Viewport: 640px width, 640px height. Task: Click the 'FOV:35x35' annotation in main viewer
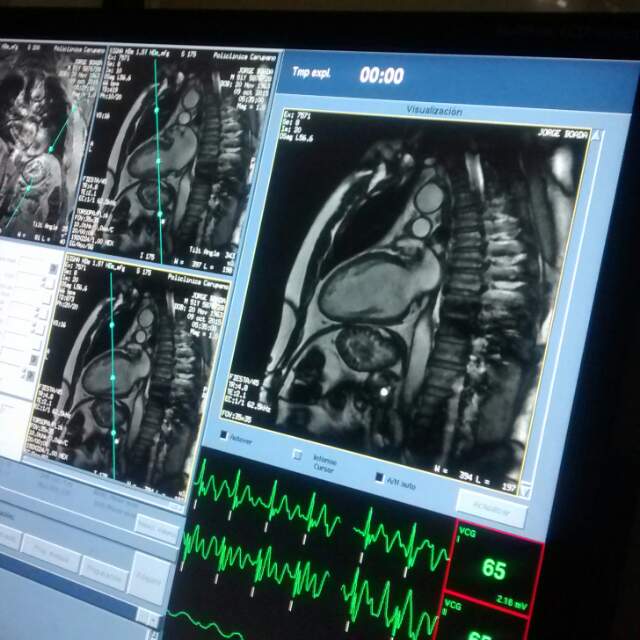coord(237,417)
